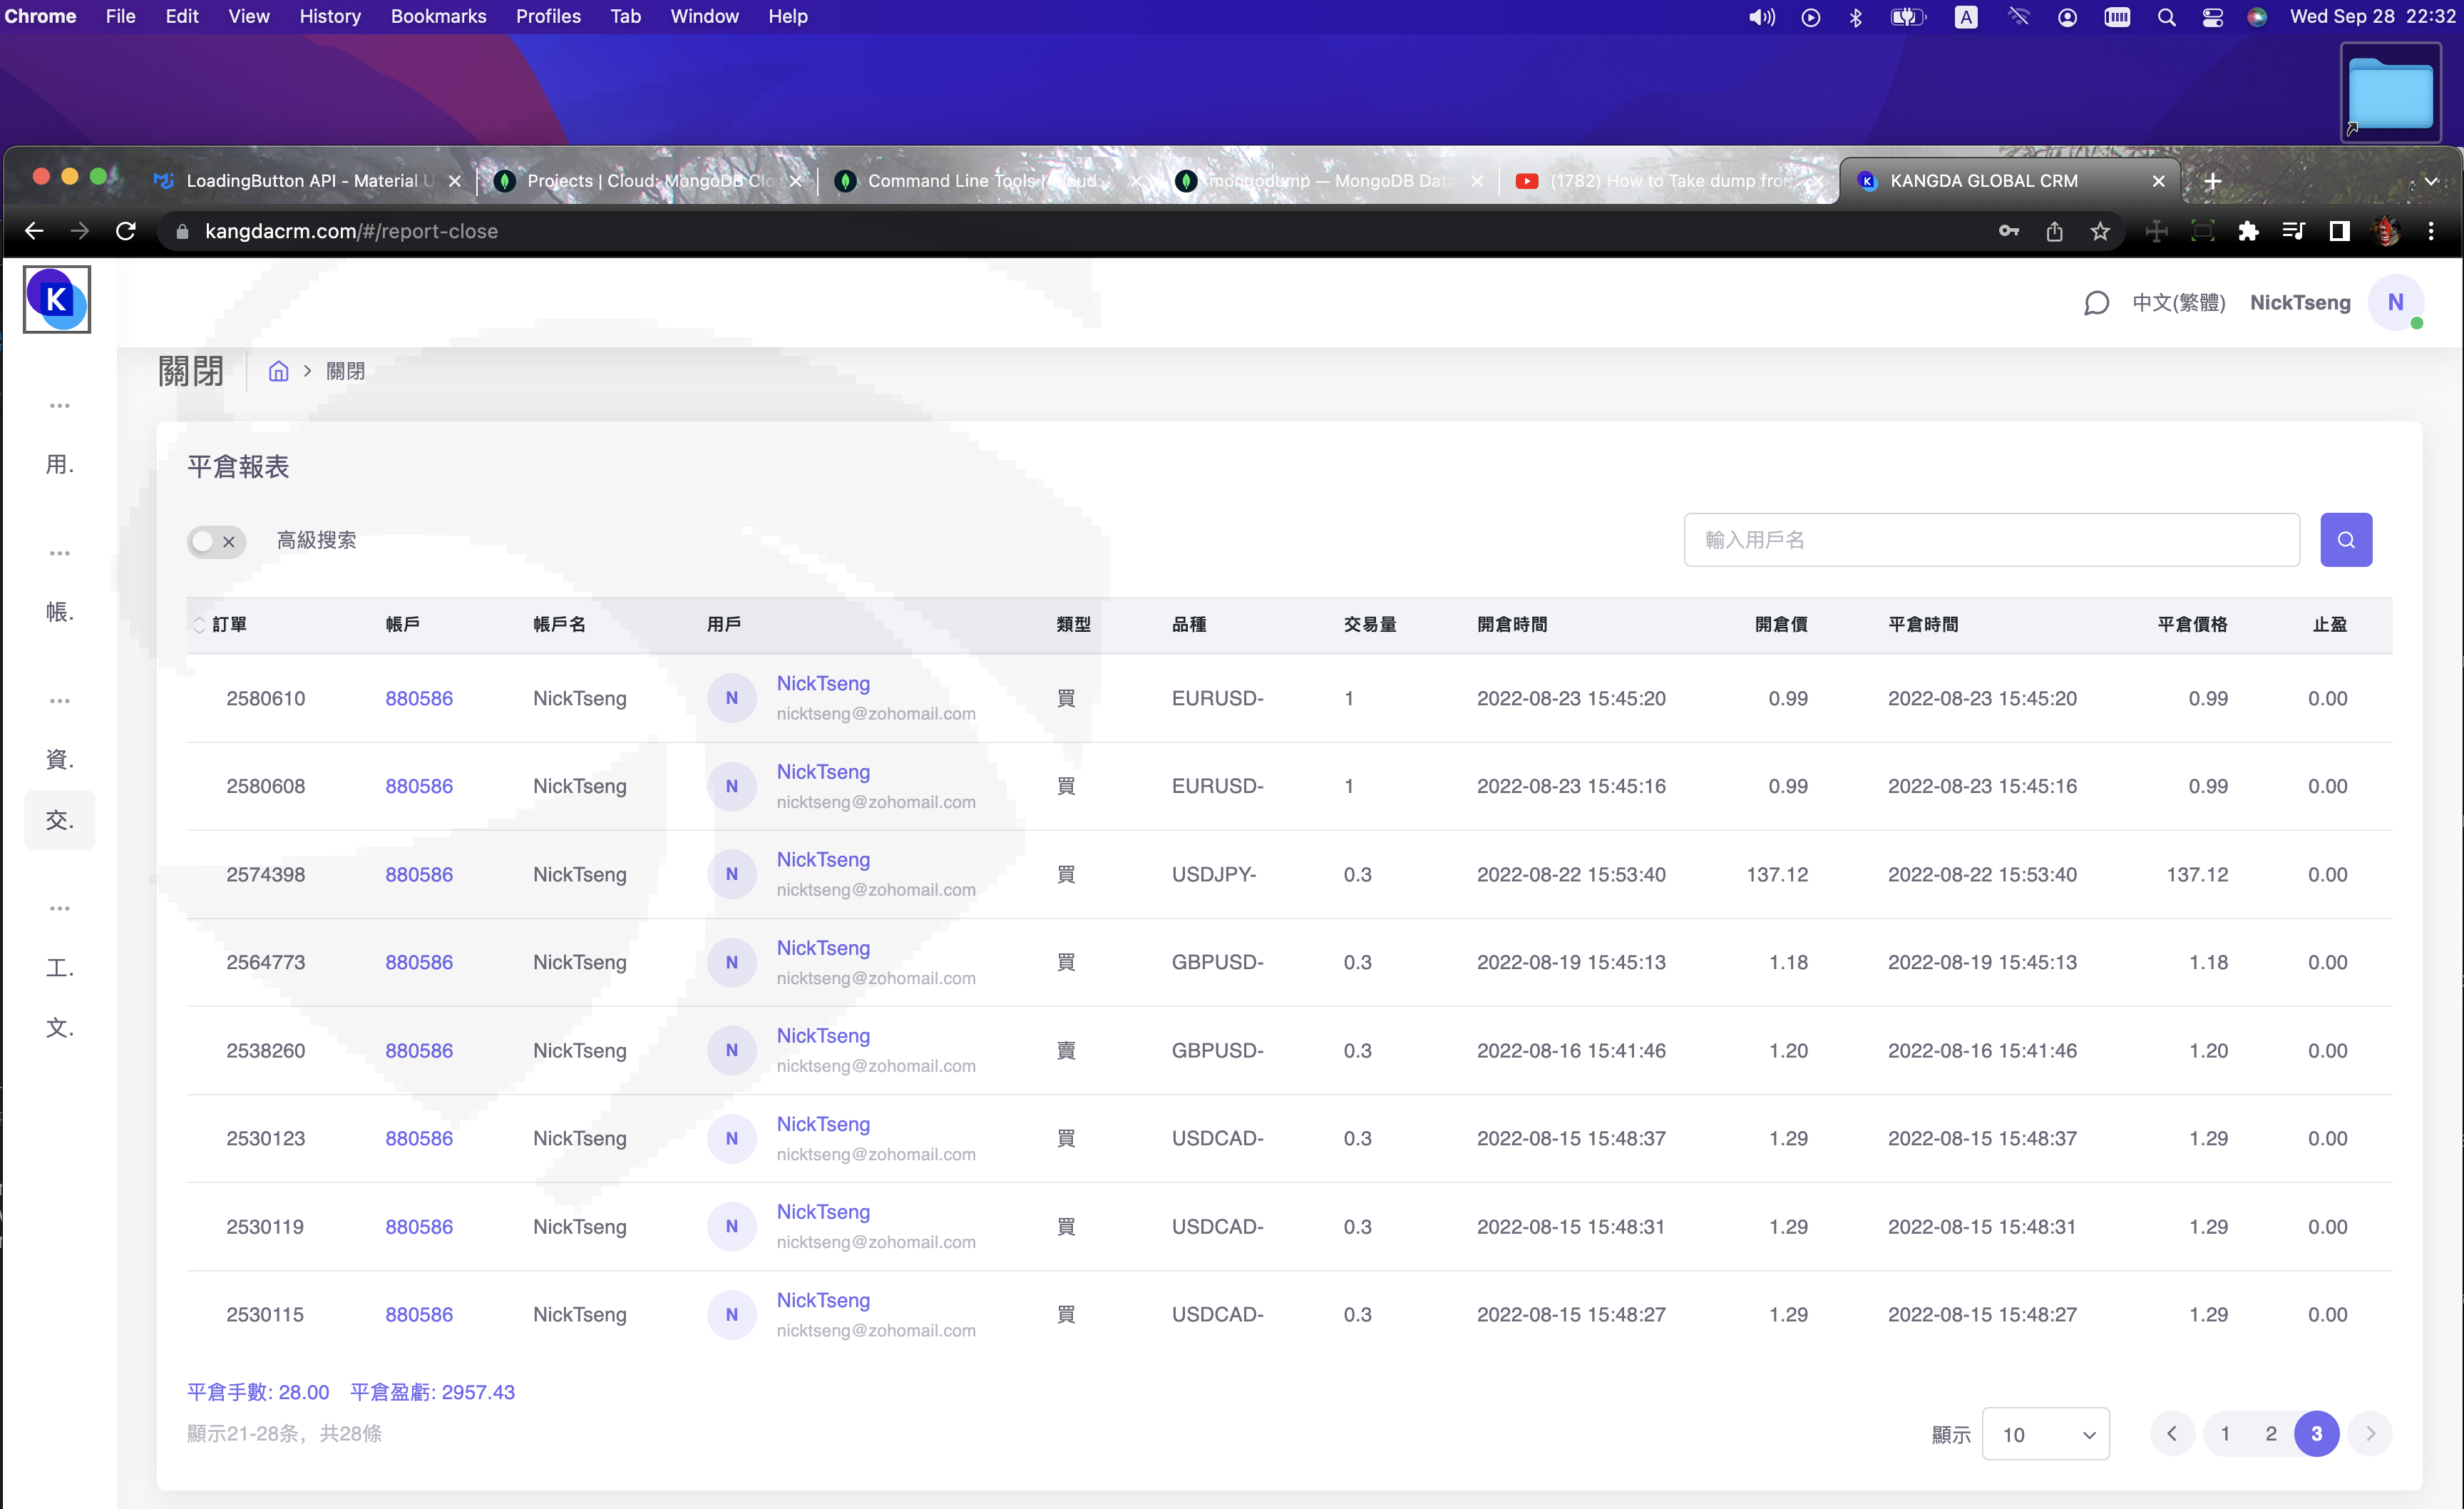Screen dimensions: 2464x1509
Task: Click the next page arrow in pagination
Action: pyautogui.click(x=2370, y=1433)
